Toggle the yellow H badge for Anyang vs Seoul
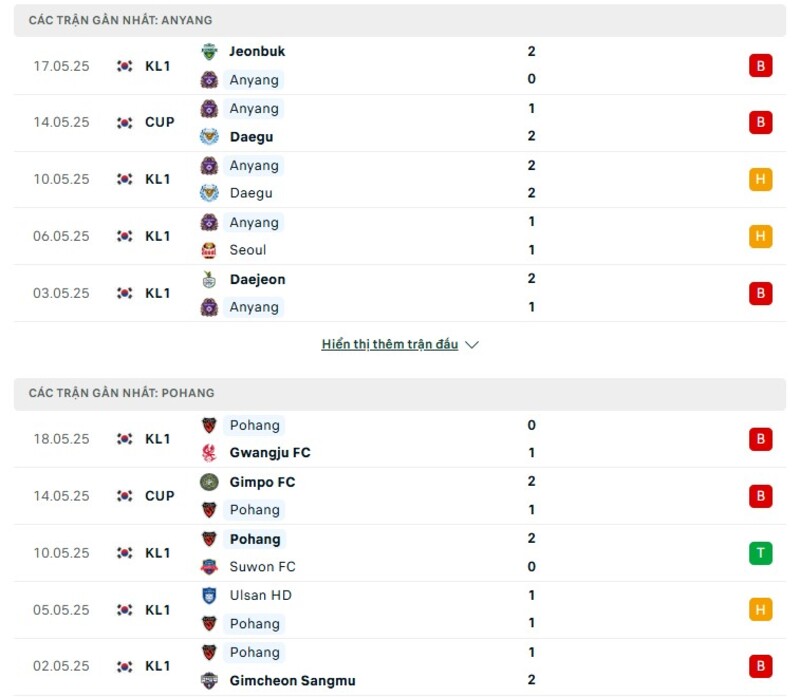The height and width of the screenshot is (697, 800). tap(760, 236)
